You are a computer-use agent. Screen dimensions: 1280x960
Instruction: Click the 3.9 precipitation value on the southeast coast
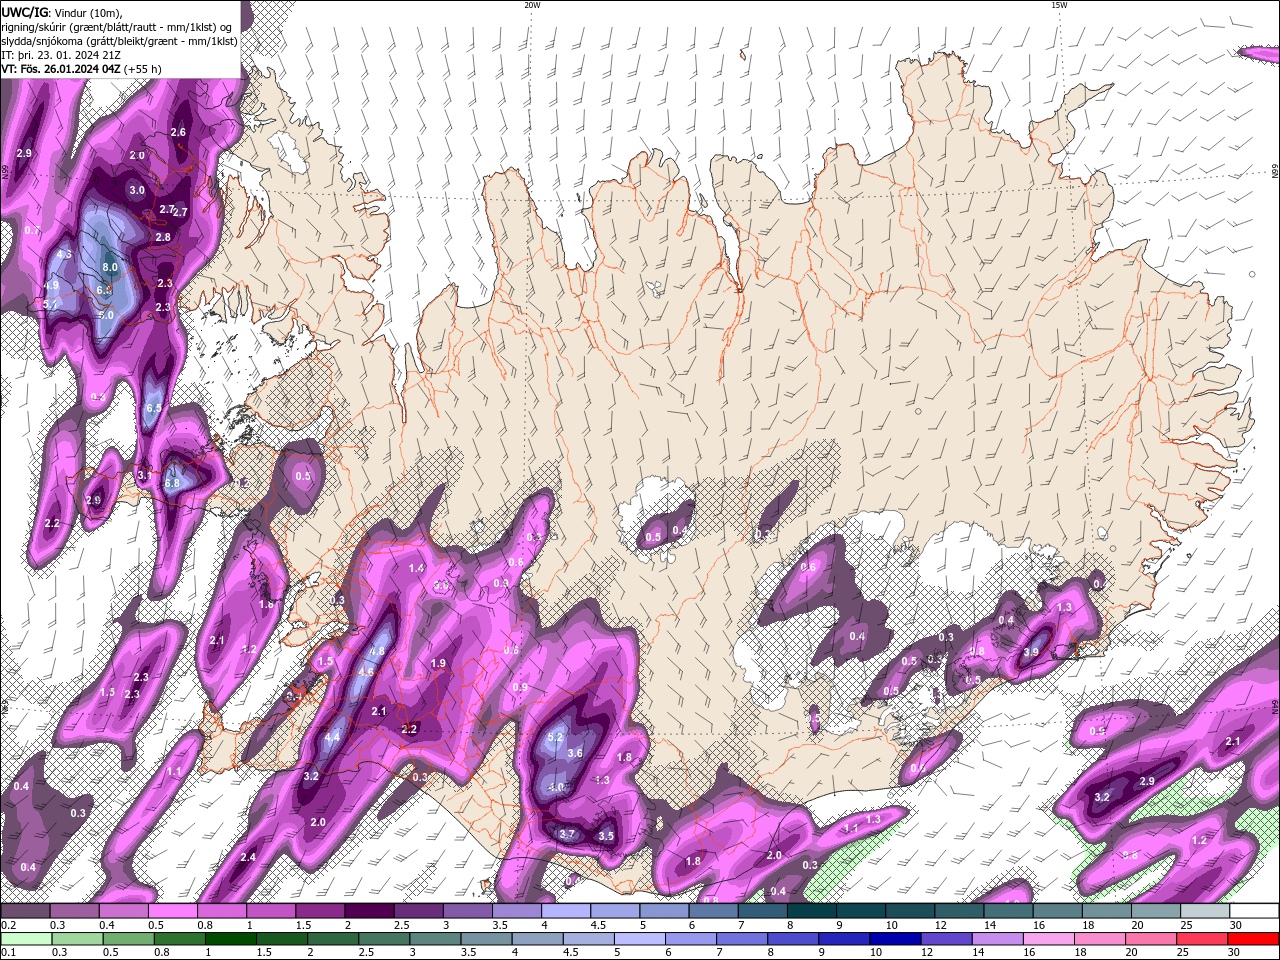tap(1032, 652)
